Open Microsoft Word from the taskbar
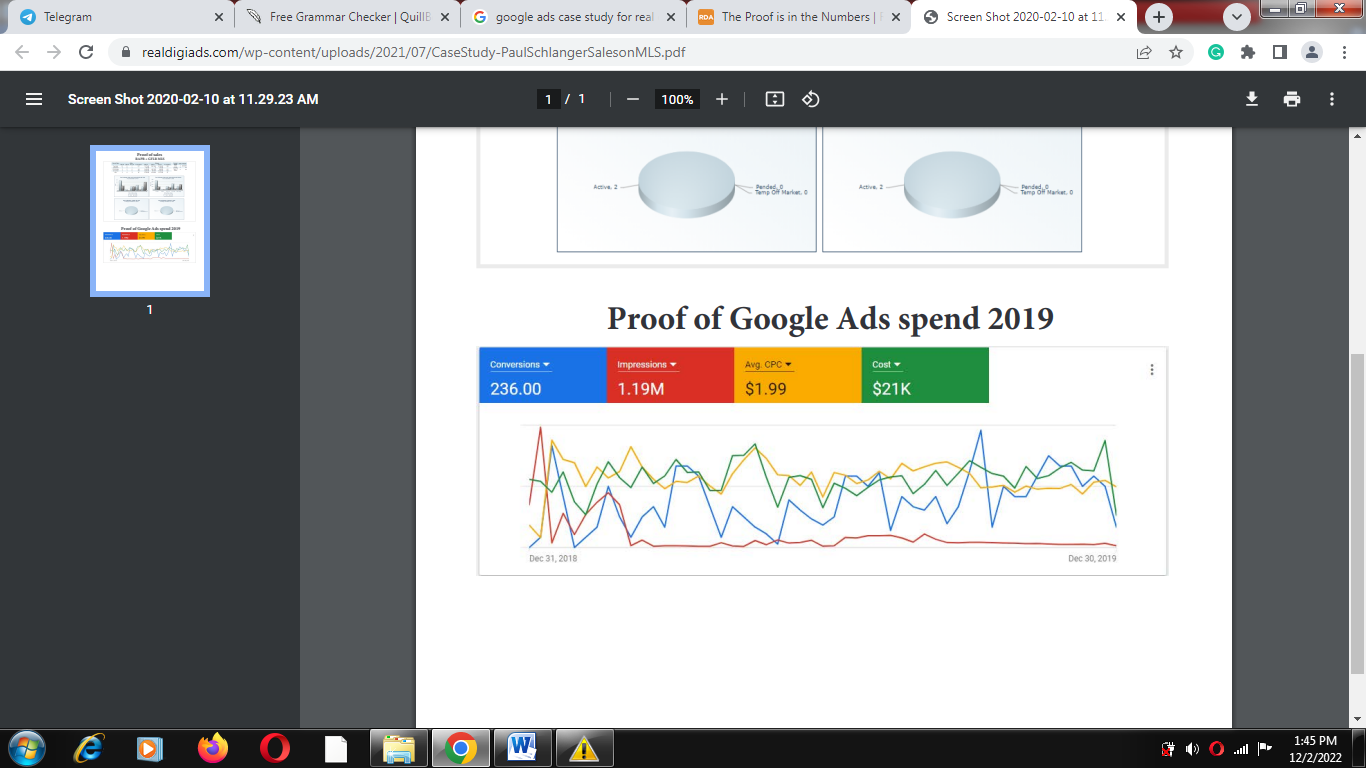The height and width of the screenshot is (768, 1366). pos(521,748)
